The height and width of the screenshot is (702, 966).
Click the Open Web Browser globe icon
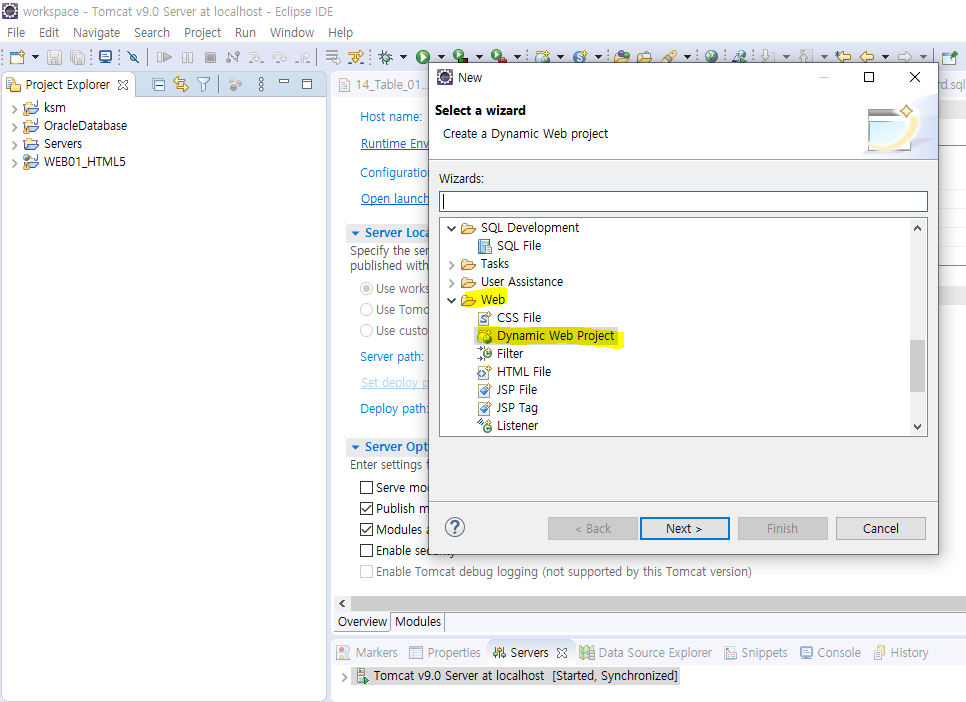pyautogui.click(x=712, y=57)
